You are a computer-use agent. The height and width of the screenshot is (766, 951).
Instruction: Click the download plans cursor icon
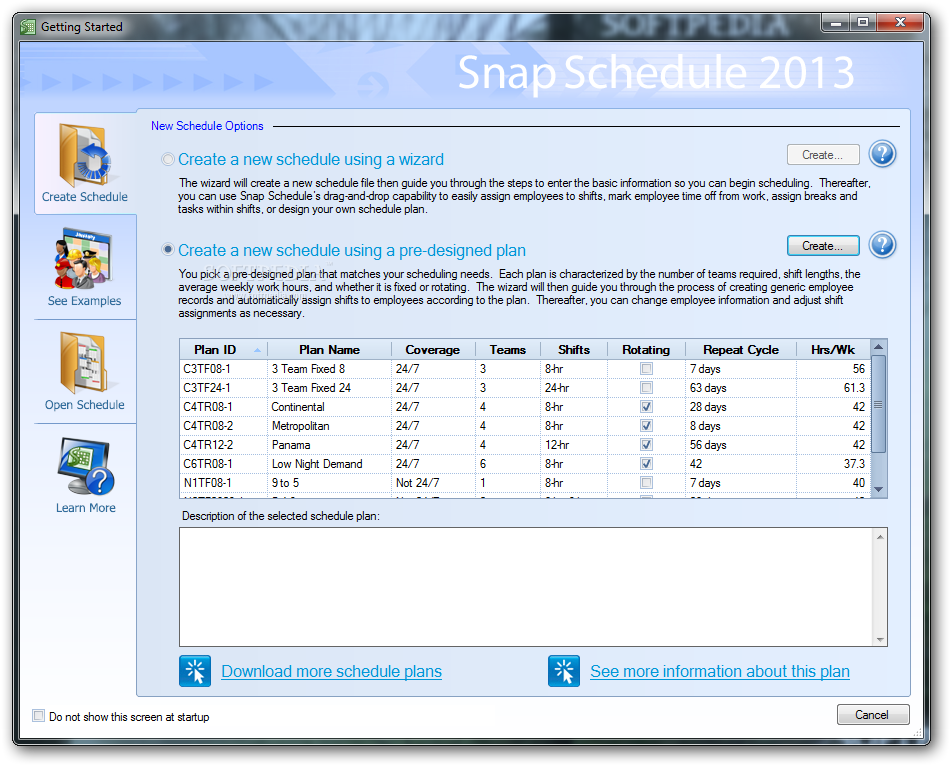click(x=195, y=671)
